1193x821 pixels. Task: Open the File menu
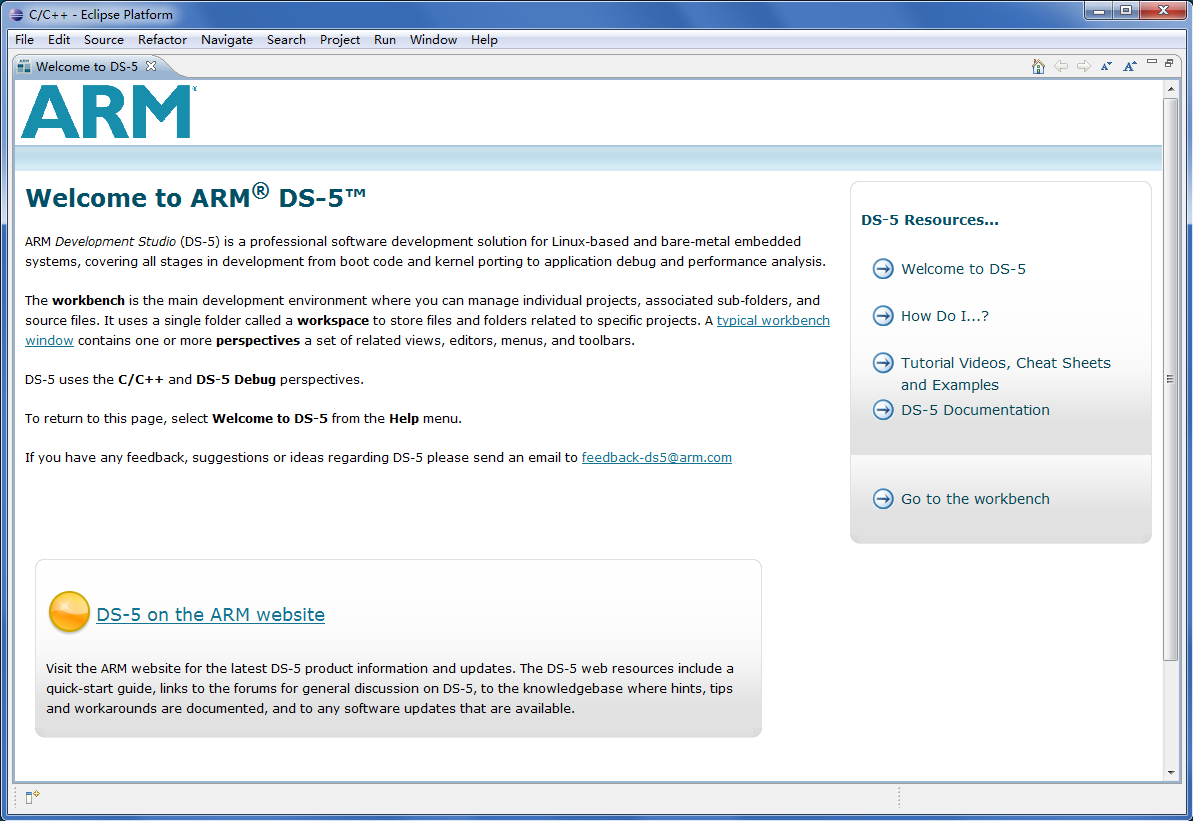click(24, 40)
